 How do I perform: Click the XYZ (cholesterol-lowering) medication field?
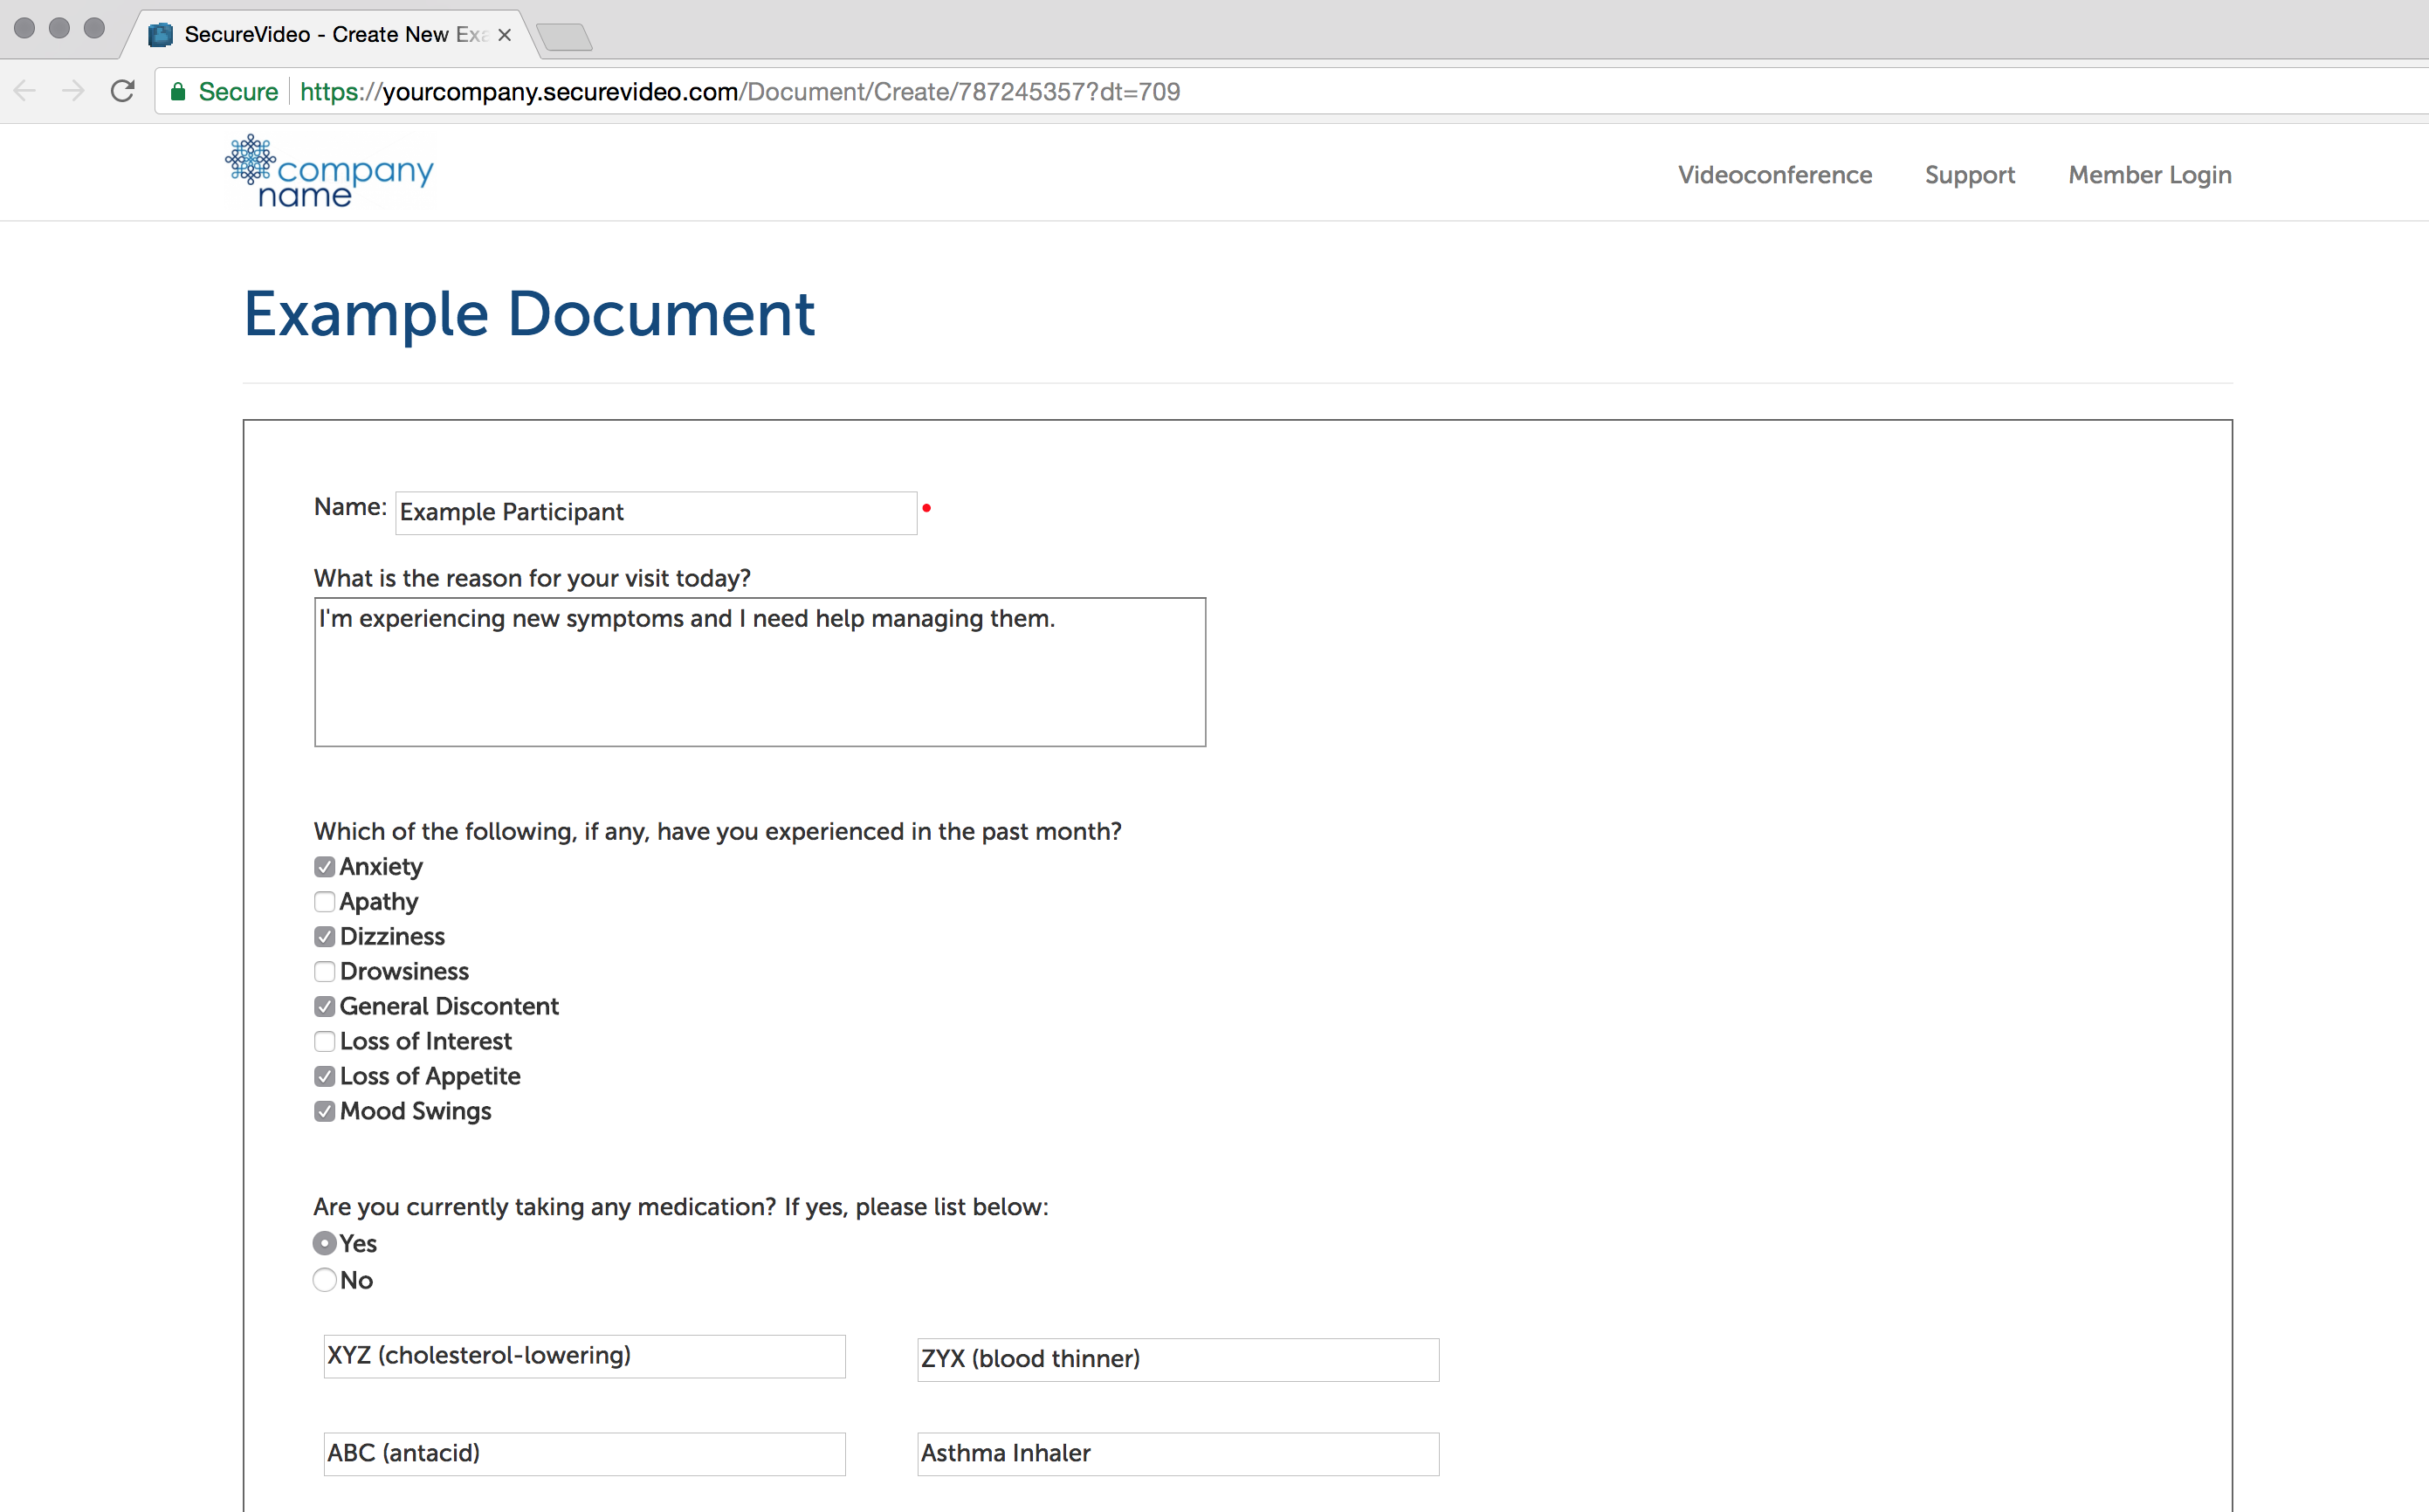[x=584, y=1356]
